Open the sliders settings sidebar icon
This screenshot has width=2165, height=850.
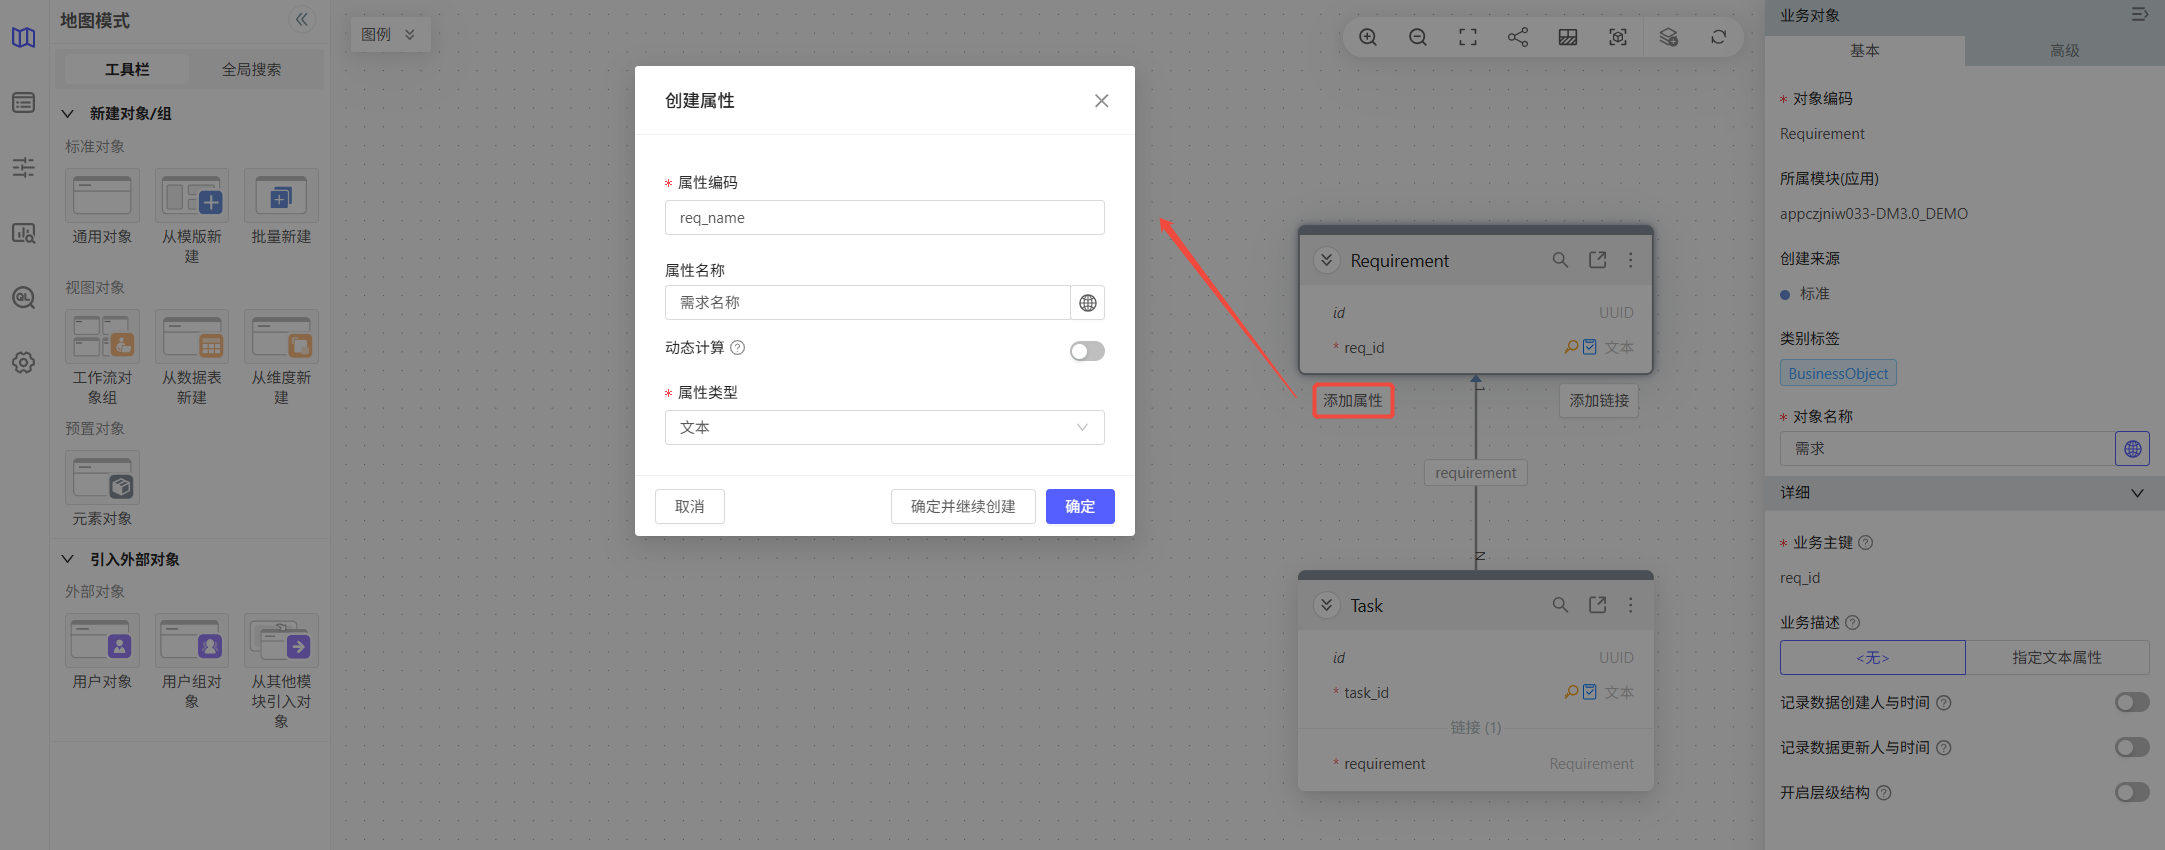pyautogui.click(x=23, y=167)
